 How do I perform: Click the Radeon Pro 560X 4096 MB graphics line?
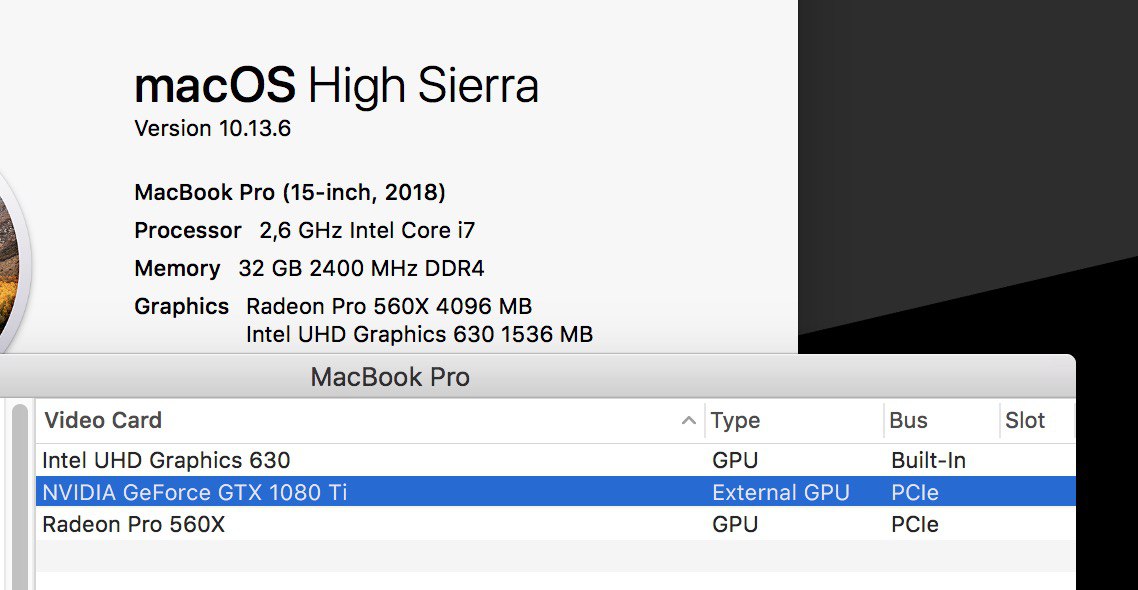click(x=389, y=306)
